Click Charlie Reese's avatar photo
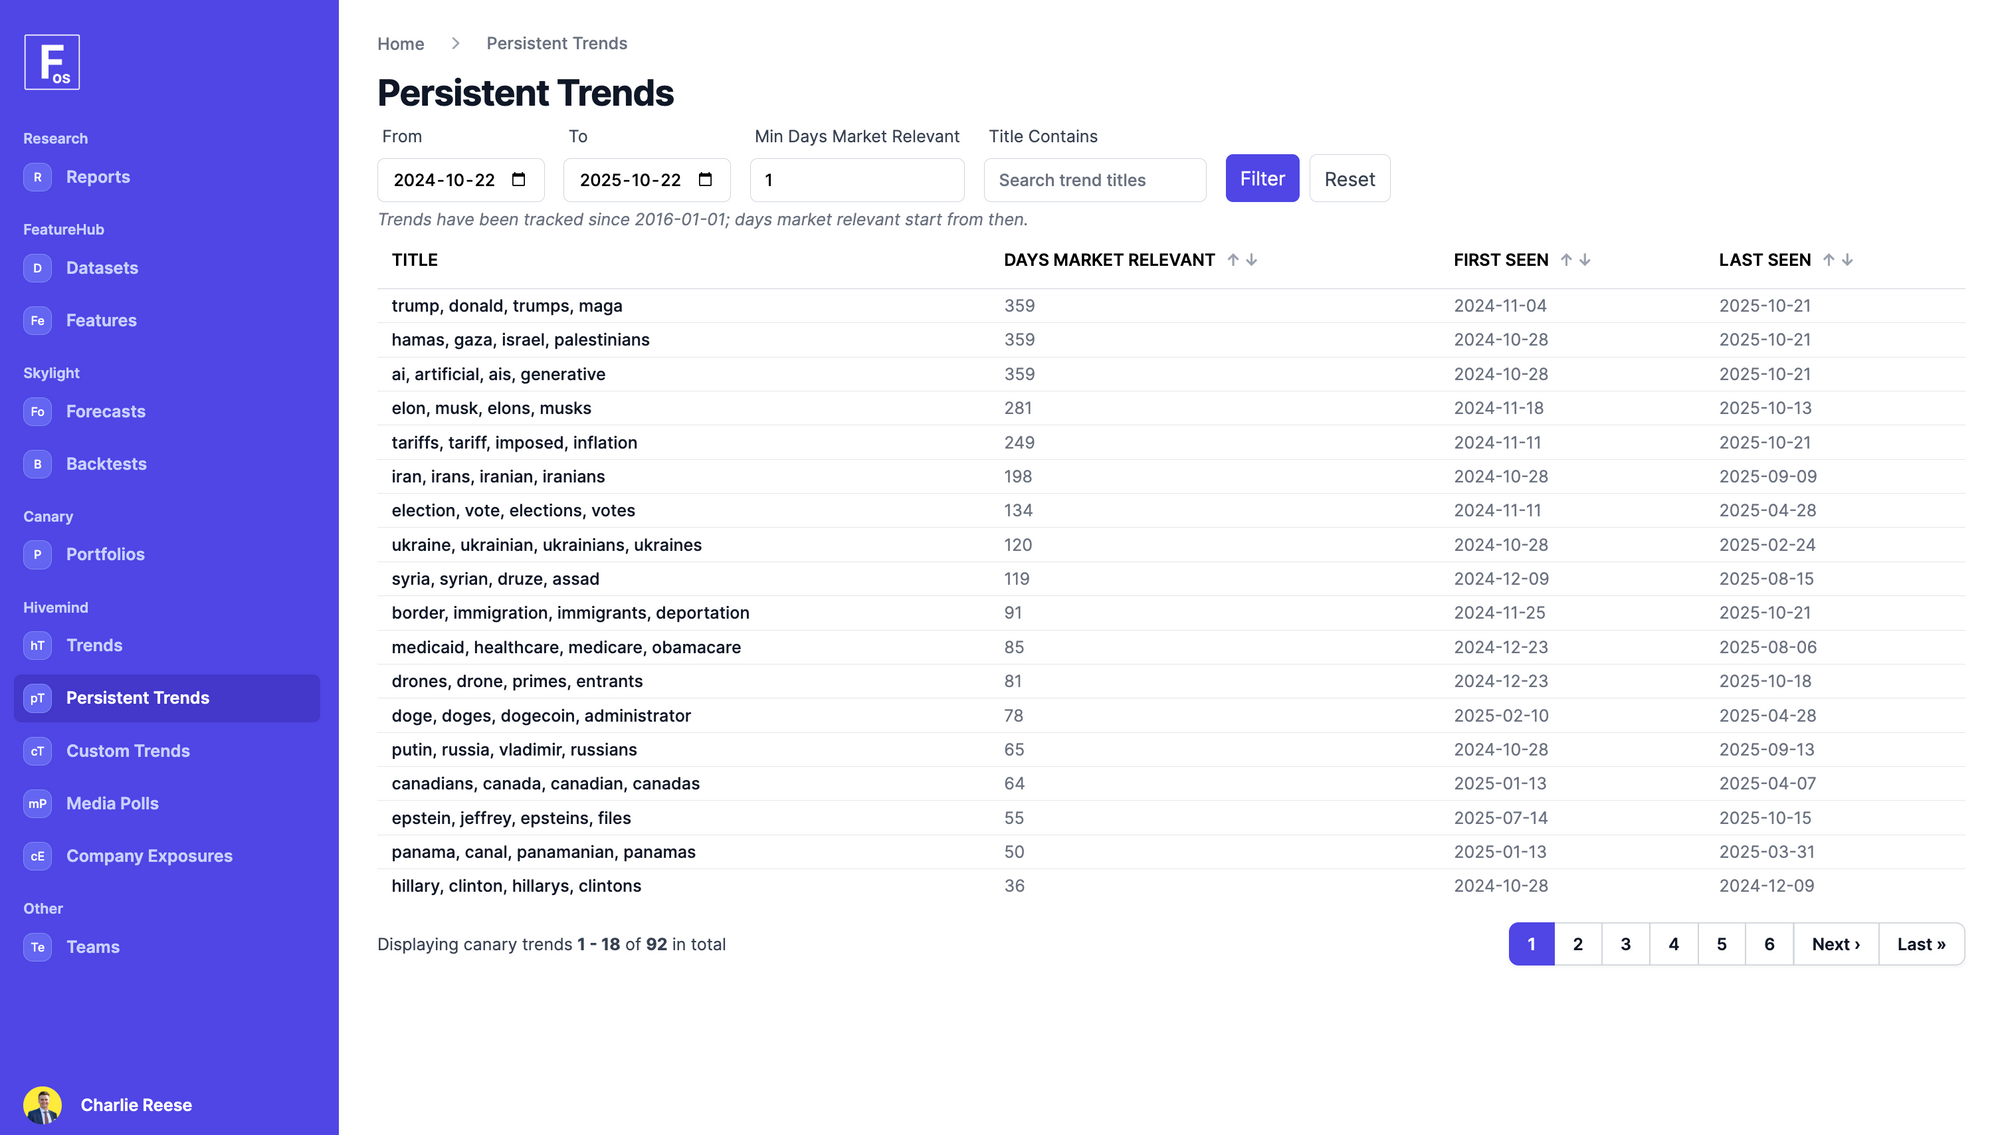Viewport: 2000px width, 1135px height. coord(43,1105)
